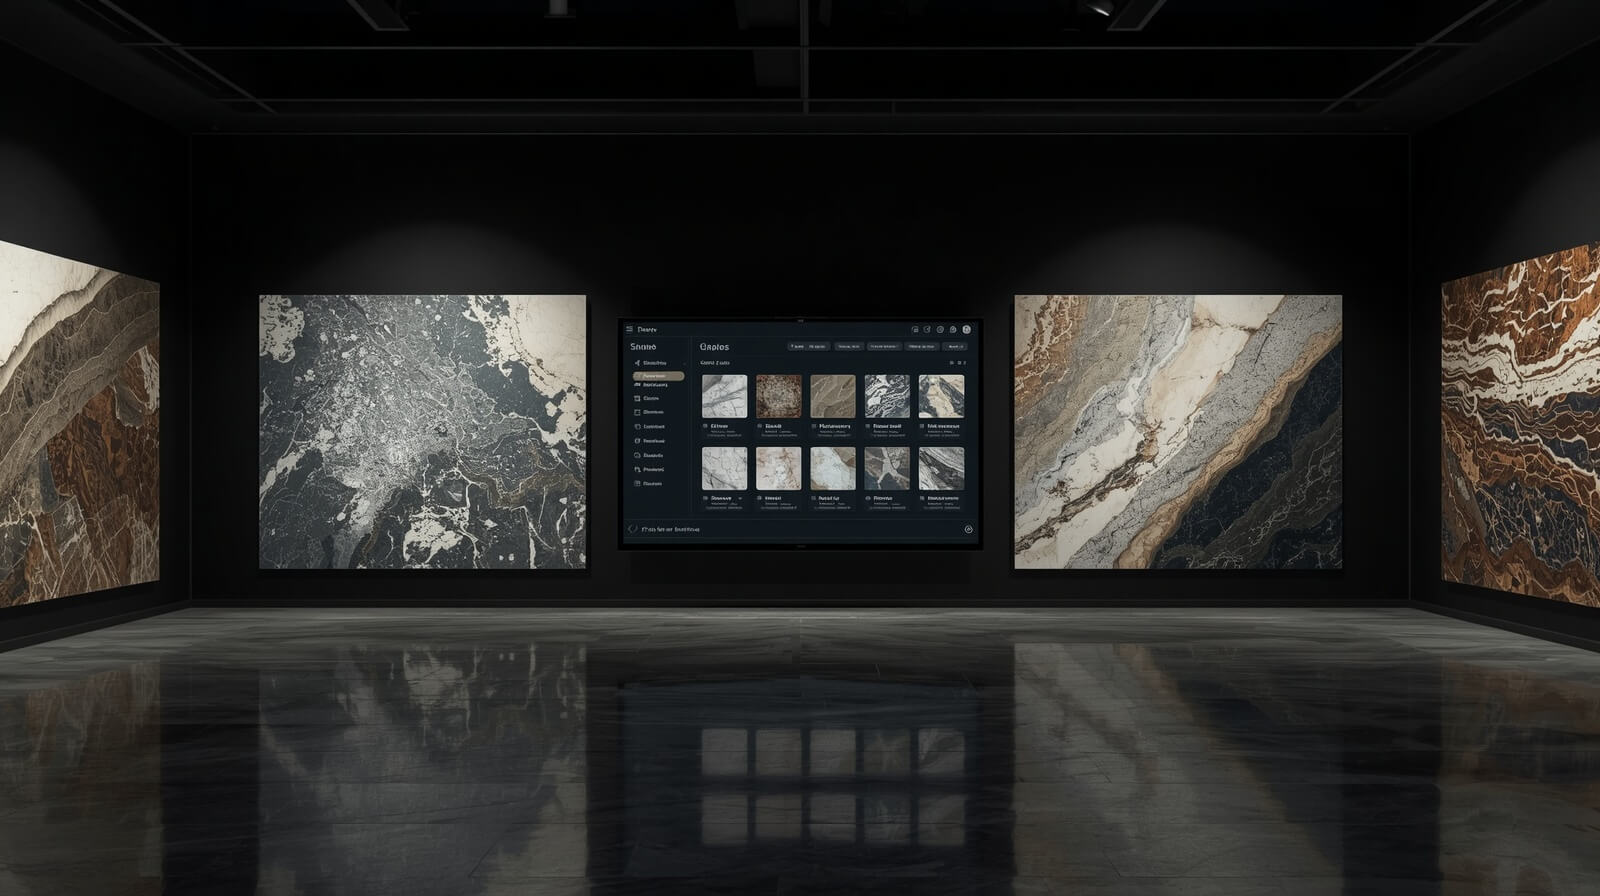This screenshot has width=1600, height=896.
Task: Open the white marble thumbnail with a diagonal gray vein
Action: pyautogui.click(x=725, y=396)
